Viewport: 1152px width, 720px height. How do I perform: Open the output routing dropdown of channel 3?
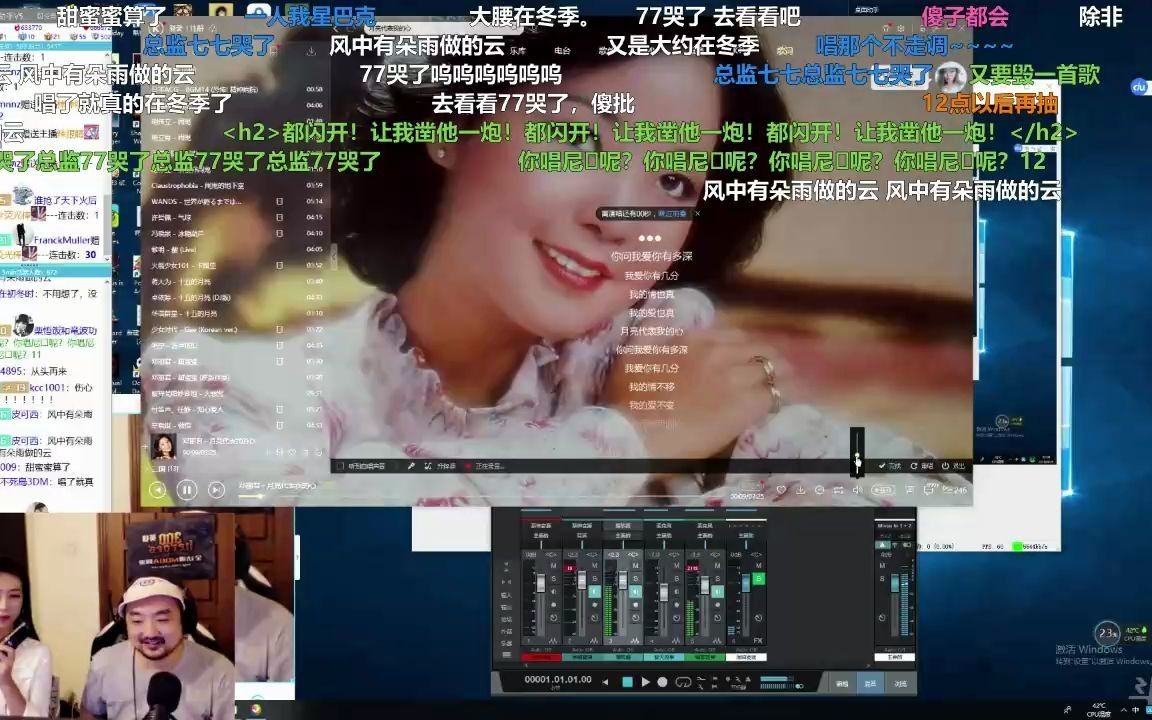[623, 536]
